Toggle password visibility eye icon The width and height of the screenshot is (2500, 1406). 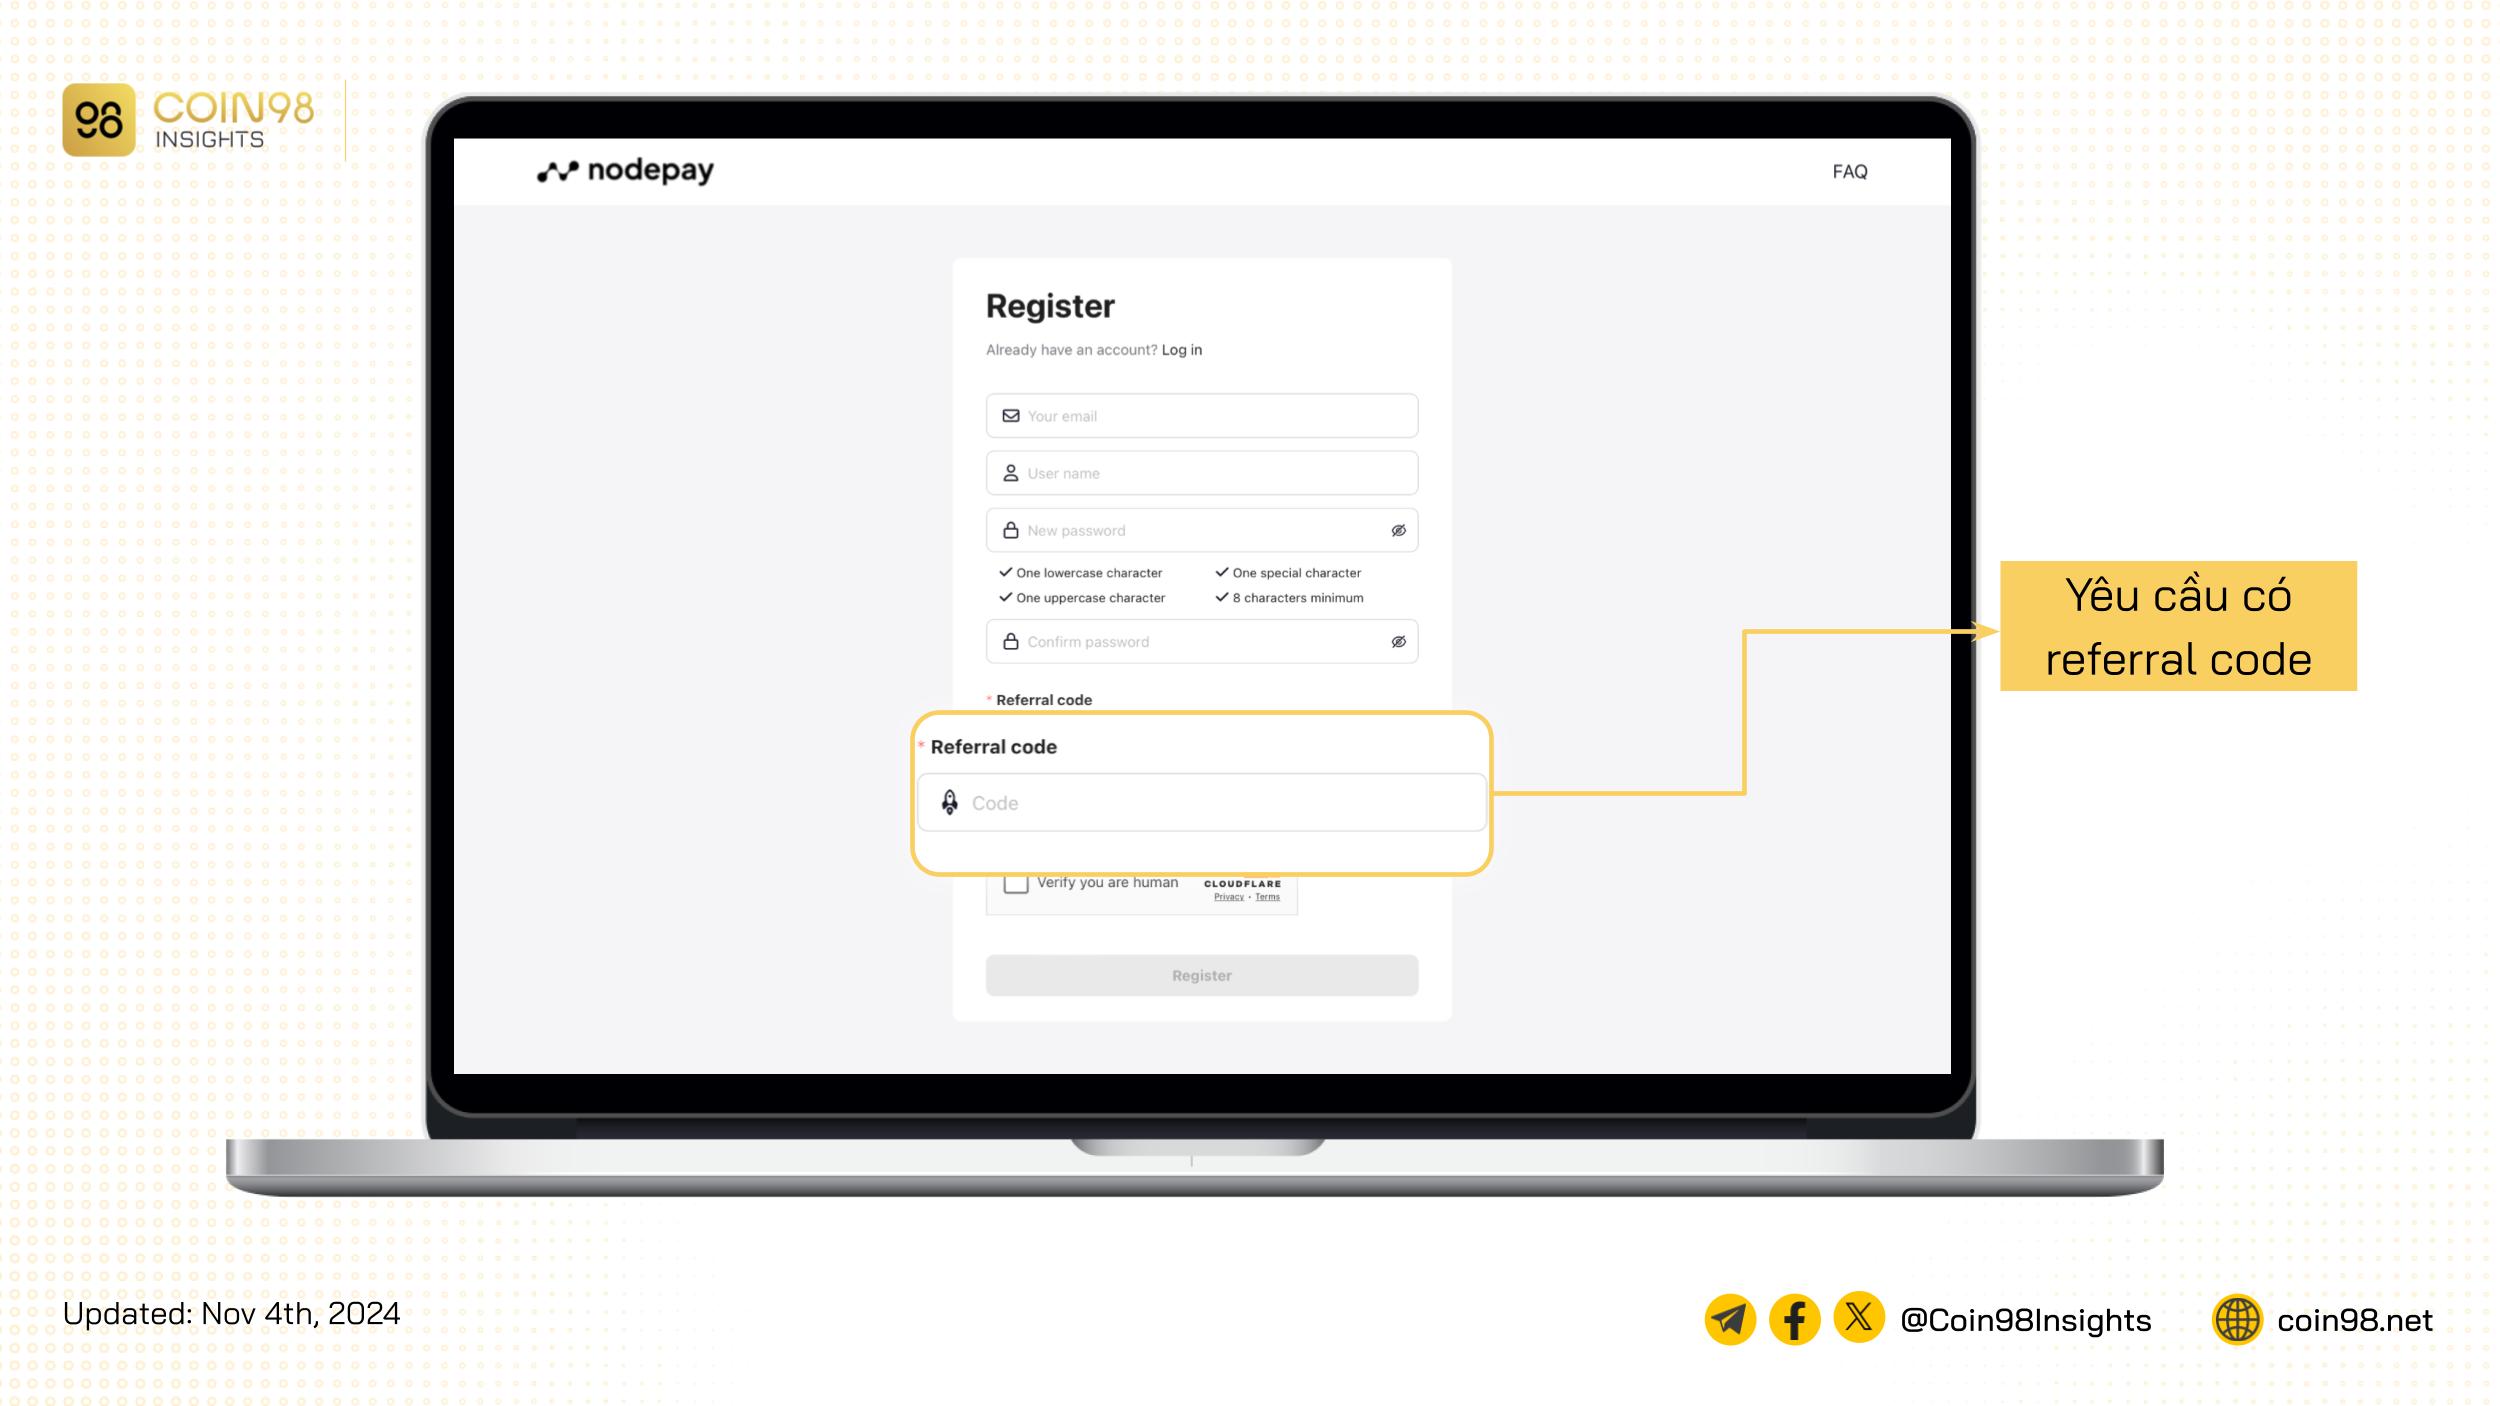[1399, 529]
